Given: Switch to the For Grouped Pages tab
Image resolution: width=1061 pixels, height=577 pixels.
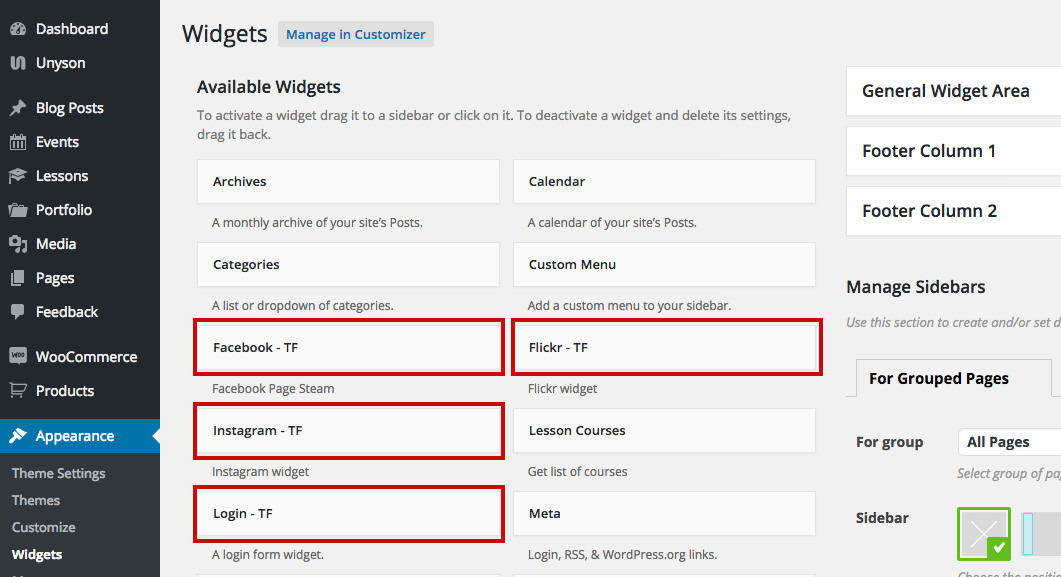Looking at the screenshot, I should point(953,378).
